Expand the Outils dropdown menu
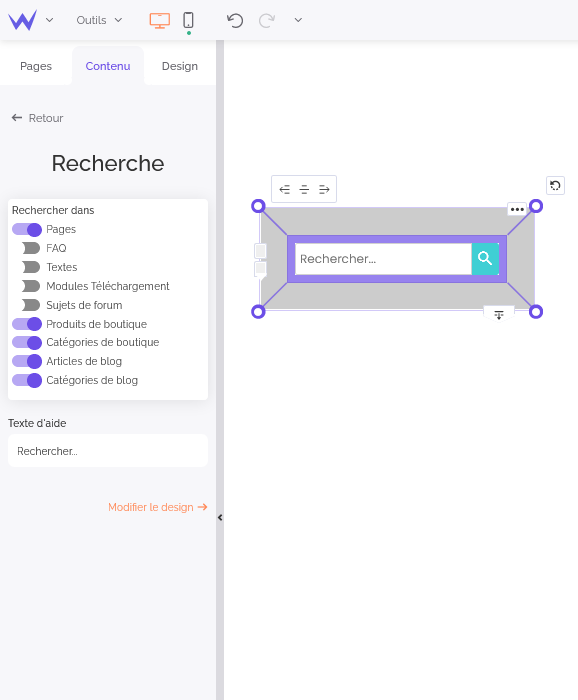578x700 pixels. (x=99, y=20)
